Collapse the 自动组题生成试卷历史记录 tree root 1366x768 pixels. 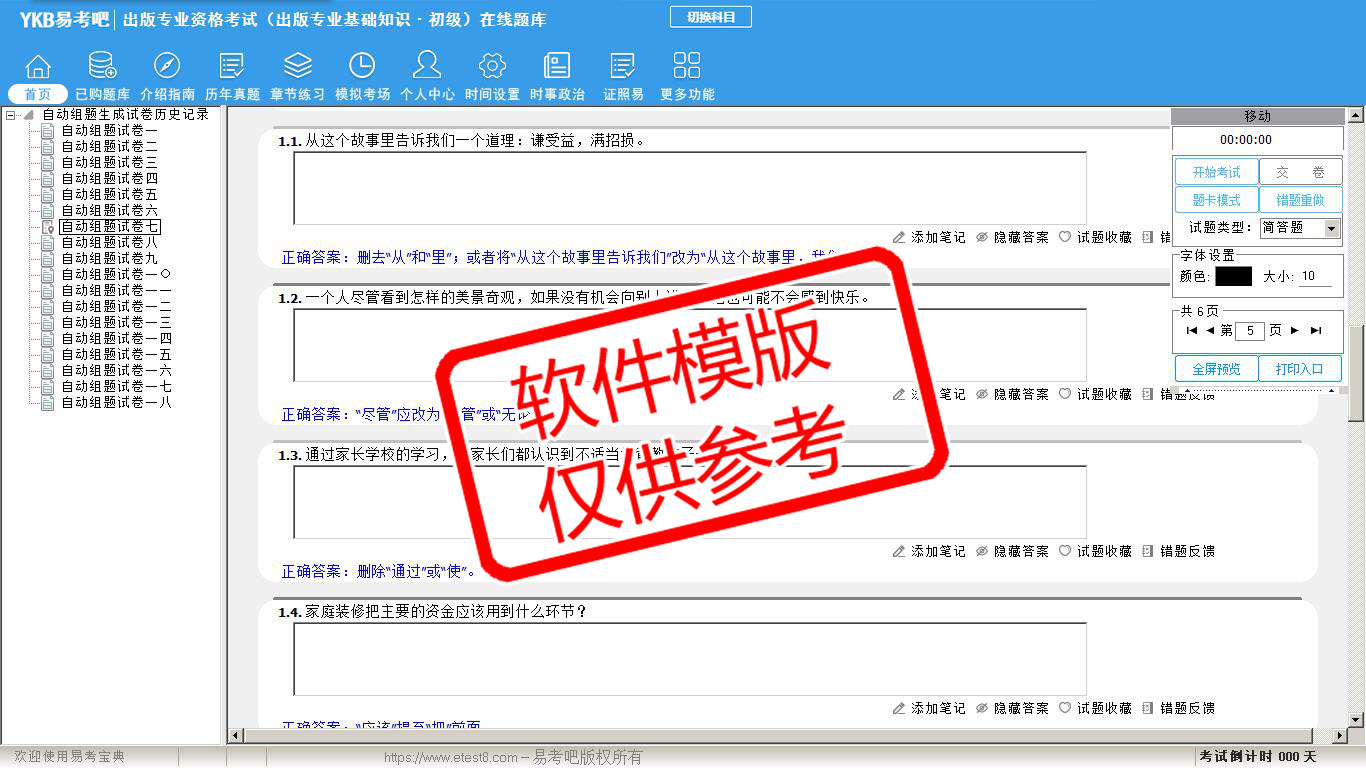coord(11,115)
